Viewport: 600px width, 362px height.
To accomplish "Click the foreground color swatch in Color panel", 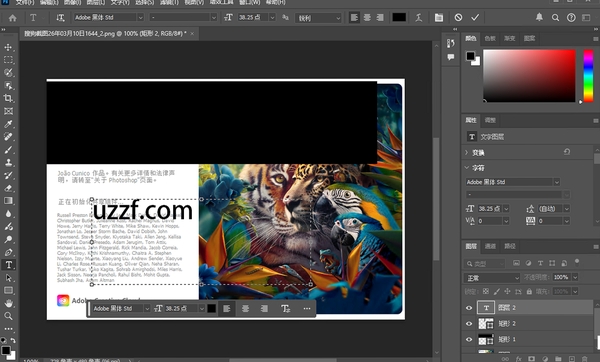I will [470, 56].
